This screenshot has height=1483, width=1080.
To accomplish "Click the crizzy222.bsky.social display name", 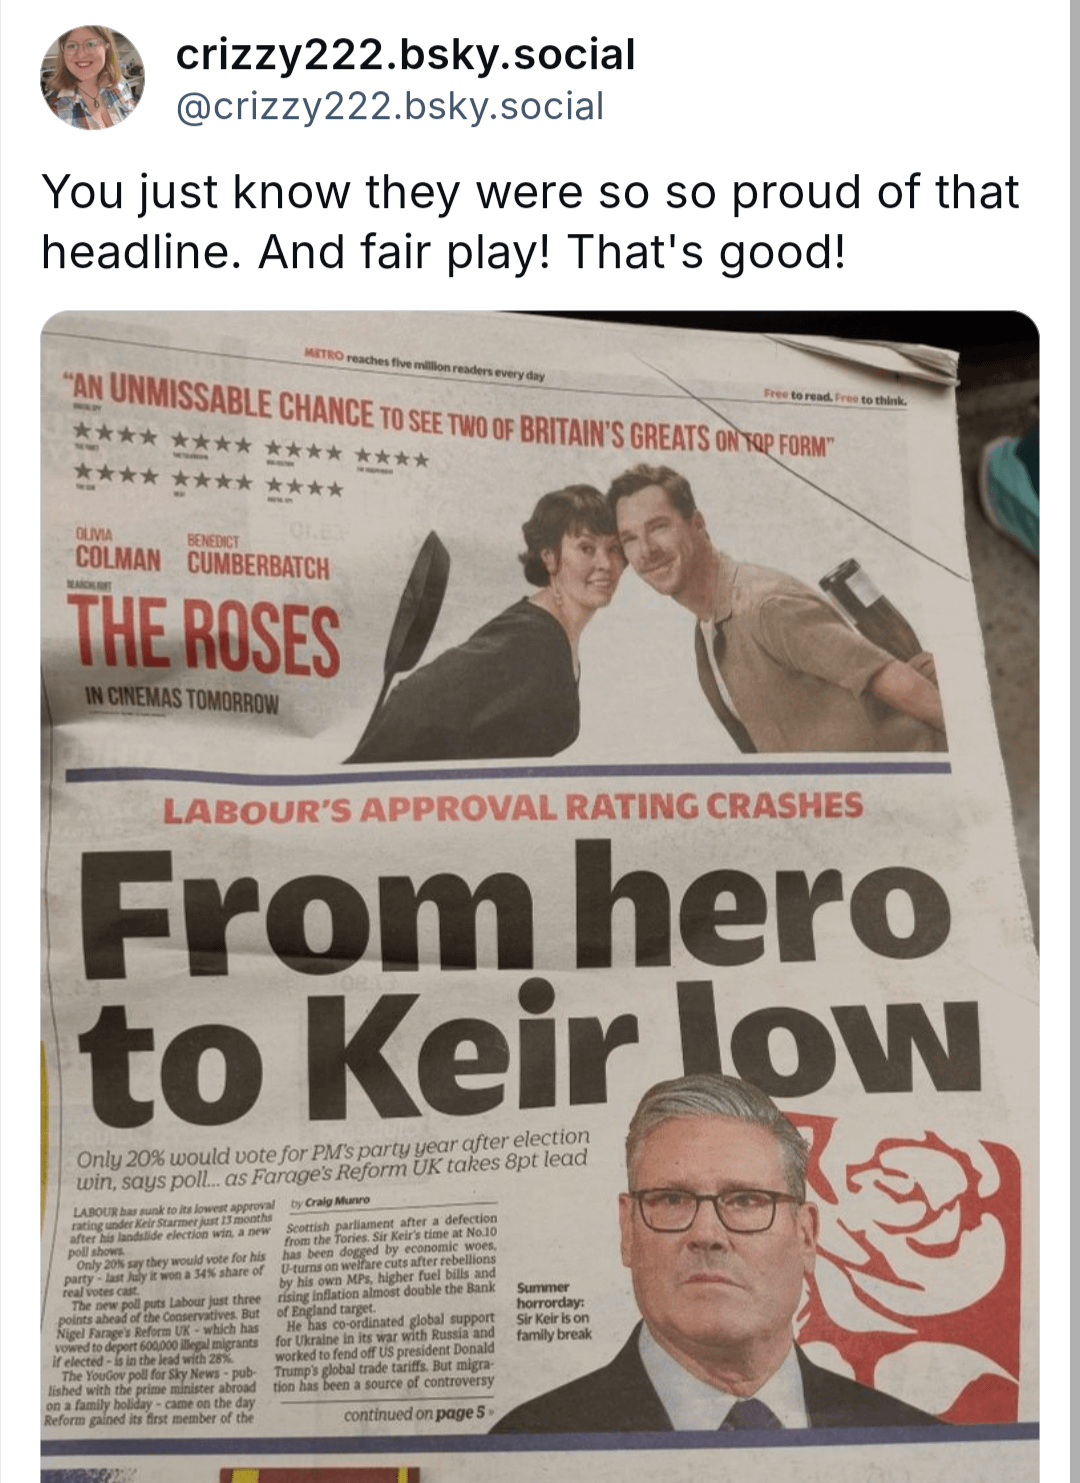I will 405,54.
